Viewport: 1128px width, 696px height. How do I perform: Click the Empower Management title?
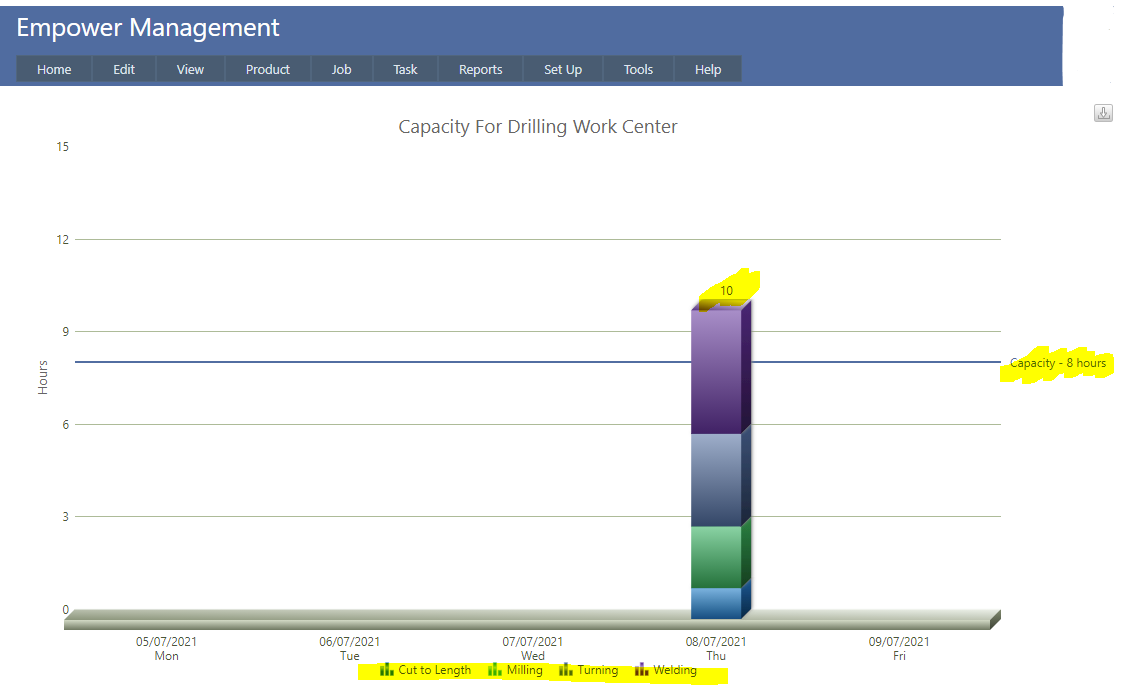[x=148, y=28]
